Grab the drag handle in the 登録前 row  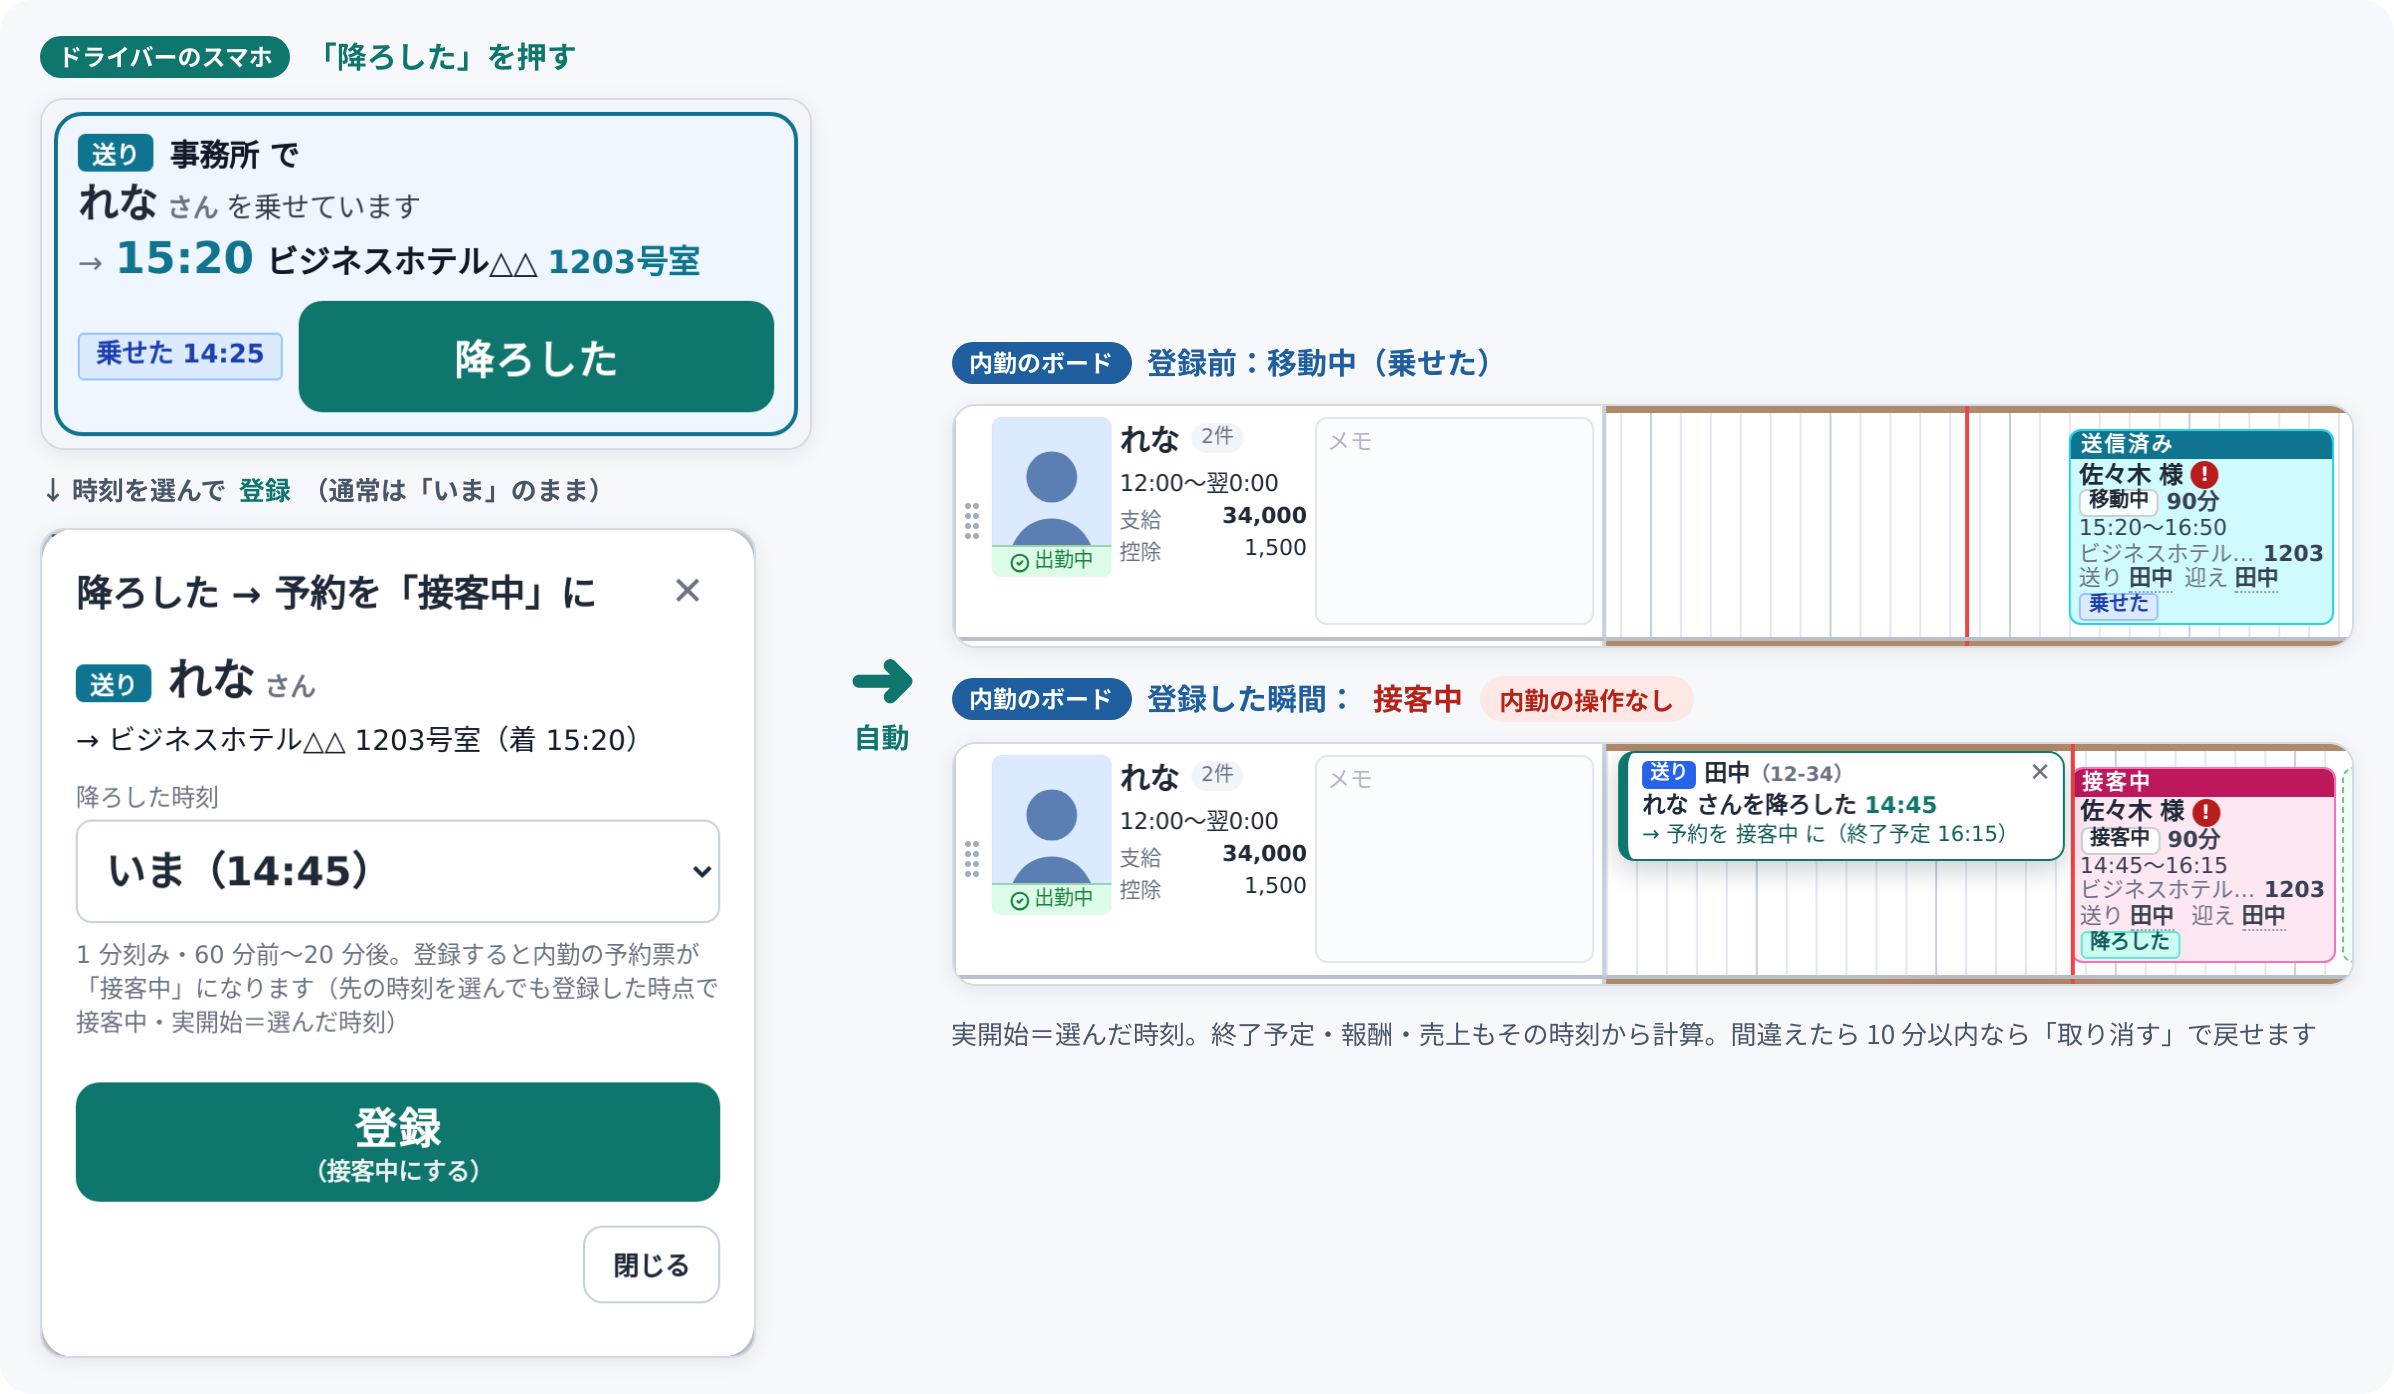click(x=971, y=521)
